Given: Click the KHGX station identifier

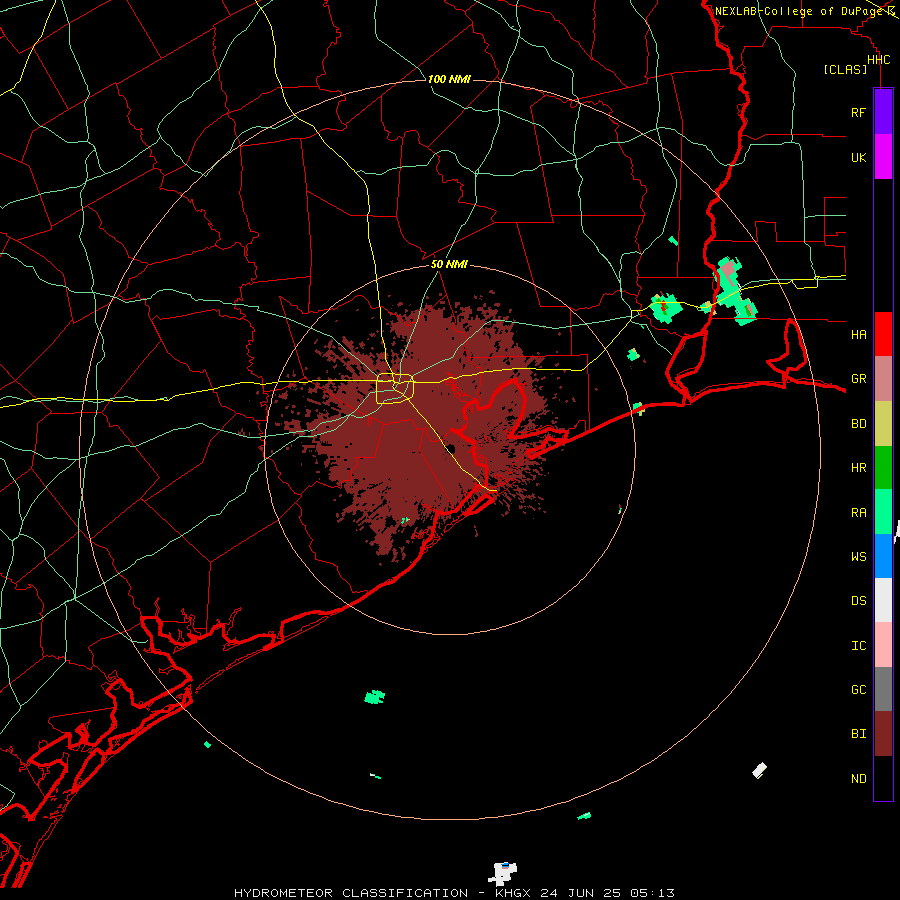Looking at the screenshot, I should [x=513, y=893].
